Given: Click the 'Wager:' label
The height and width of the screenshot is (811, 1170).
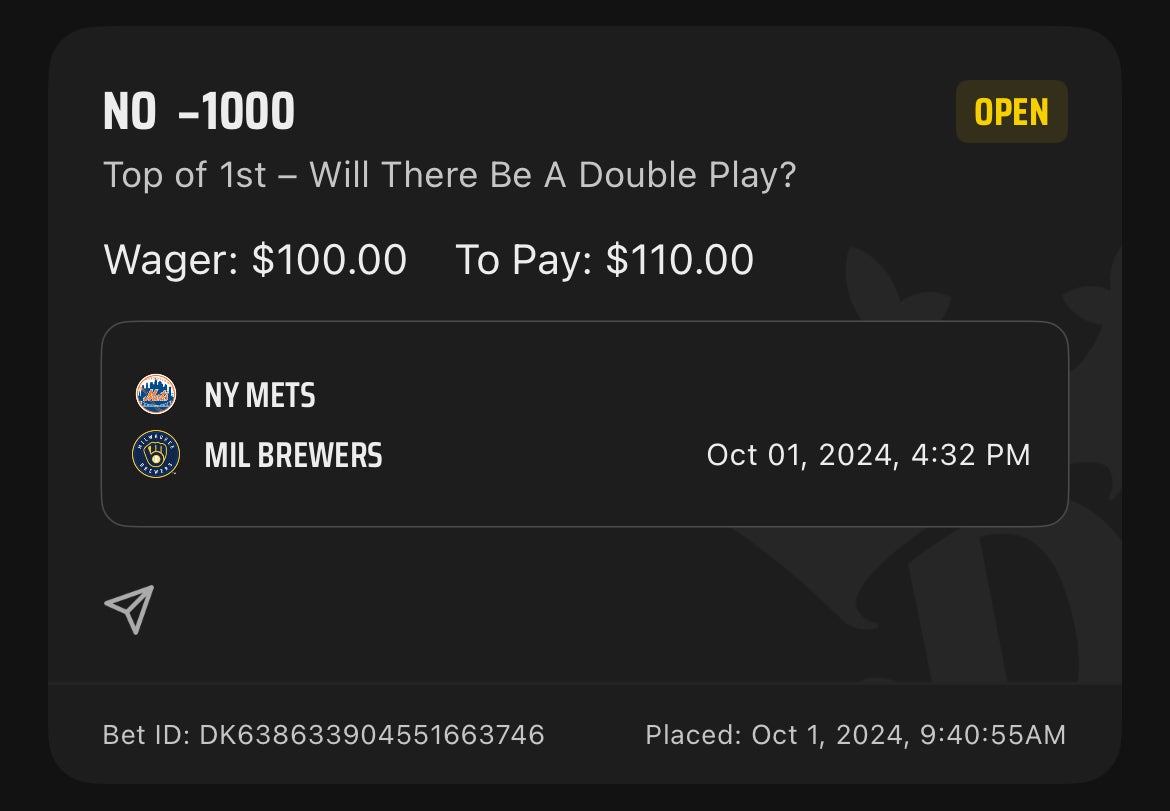Looking at the screenshot, I should pos(171,260).
